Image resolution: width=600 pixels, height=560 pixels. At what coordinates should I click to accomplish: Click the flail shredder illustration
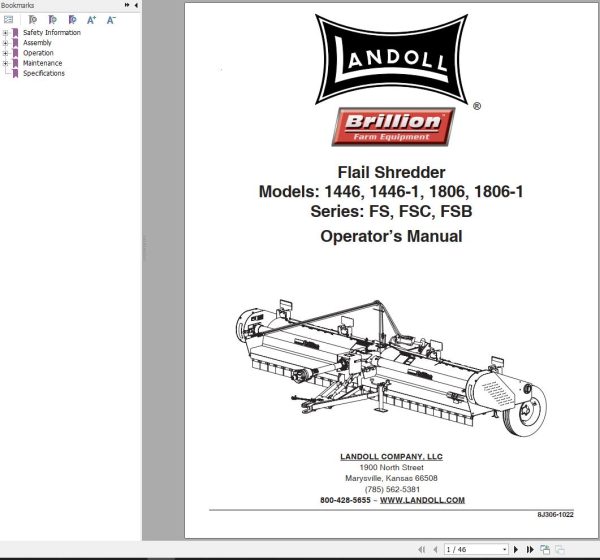391,367
